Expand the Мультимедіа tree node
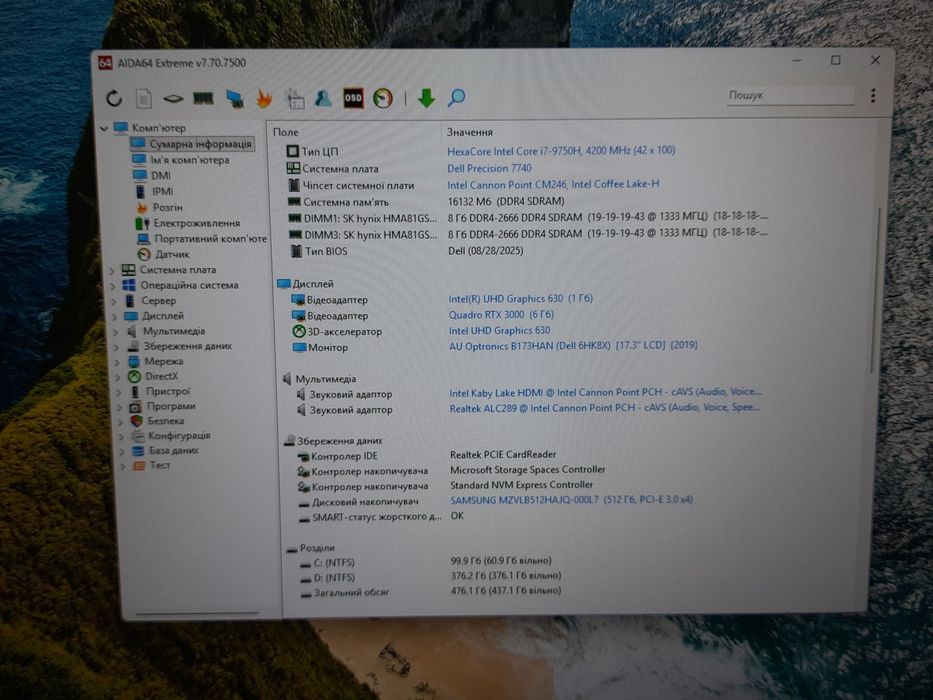933x700 pixels. (x=115, y=332)
